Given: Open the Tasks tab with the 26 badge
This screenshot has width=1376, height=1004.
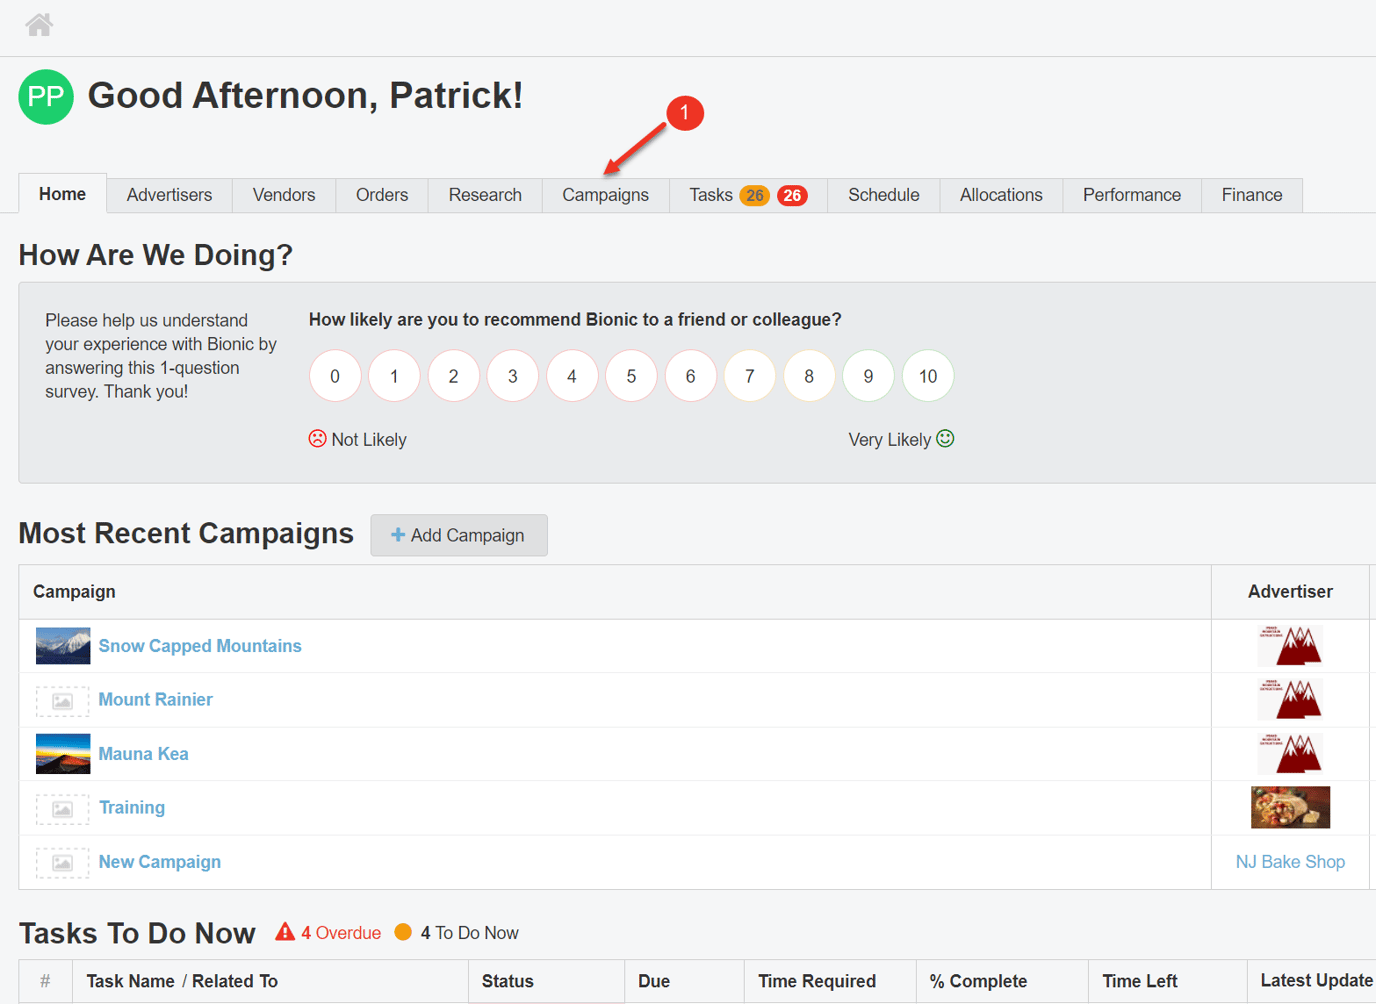Looking at the screenshot, I should [x=710, y=195].
